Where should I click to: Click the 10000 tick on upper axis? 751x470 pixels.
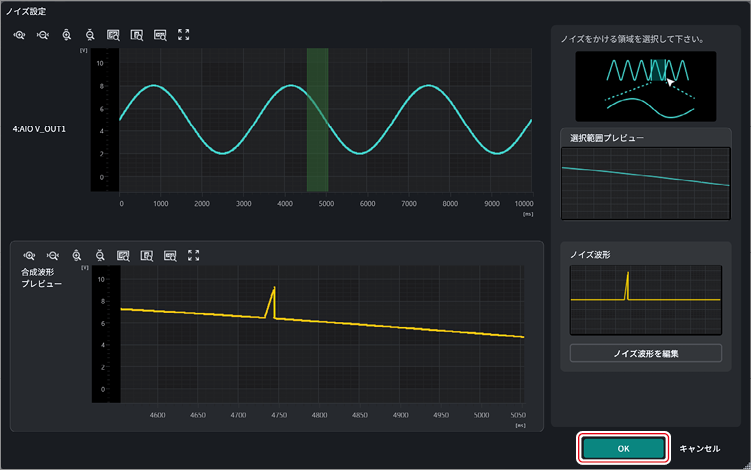[524, 204]
